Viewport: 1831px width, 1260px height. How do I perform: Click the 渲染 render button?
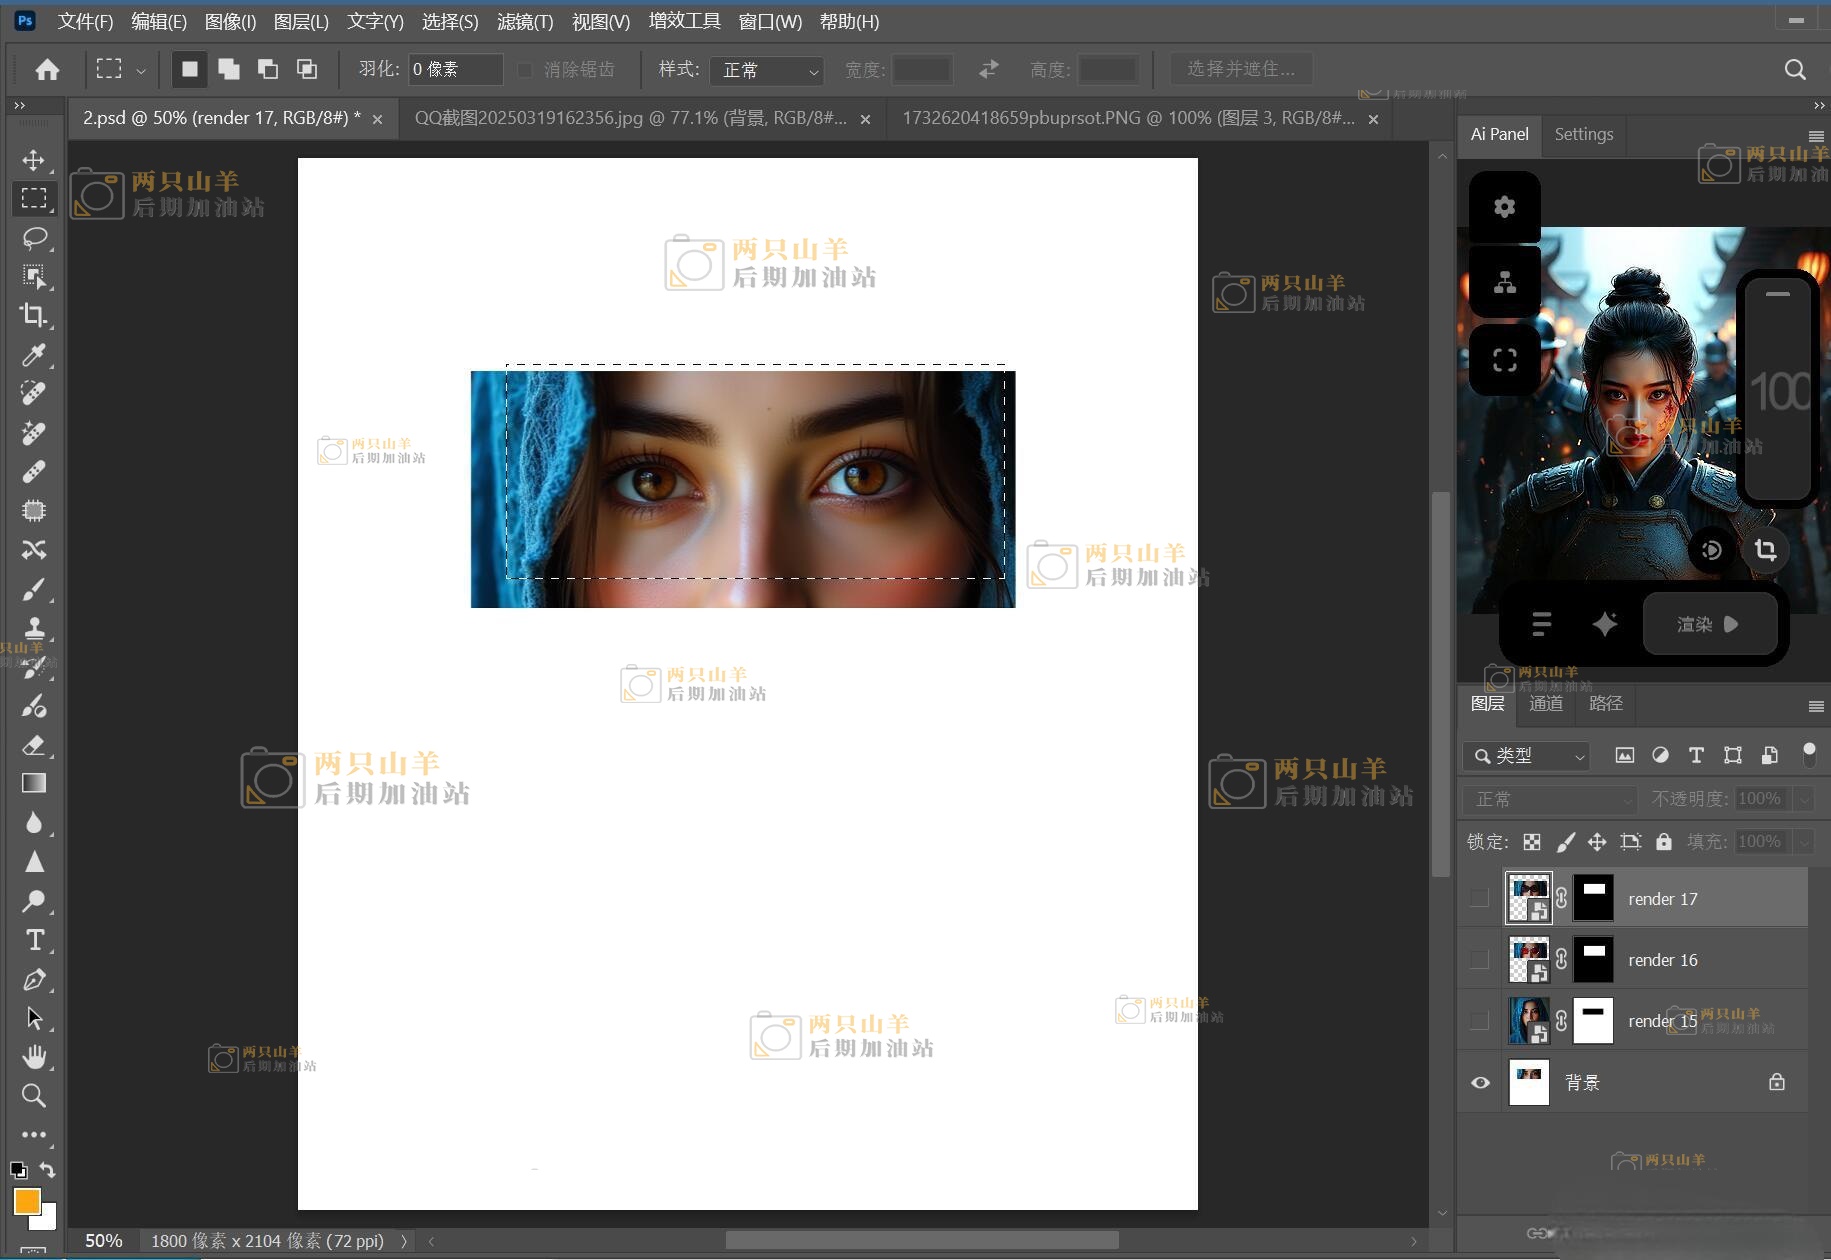[x=1708, y=624]
